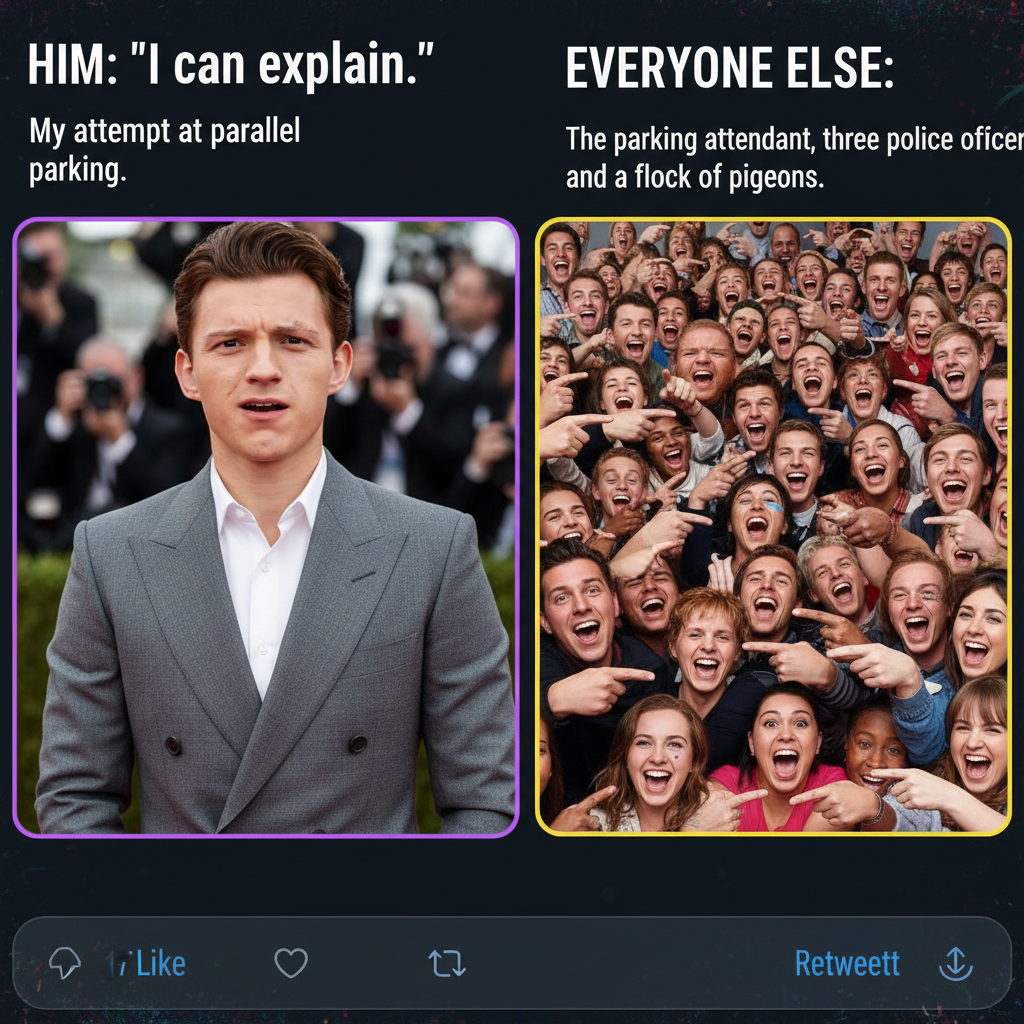Click a dark button on the gray jacket
1024x1024 pixels.
(172, 745)
